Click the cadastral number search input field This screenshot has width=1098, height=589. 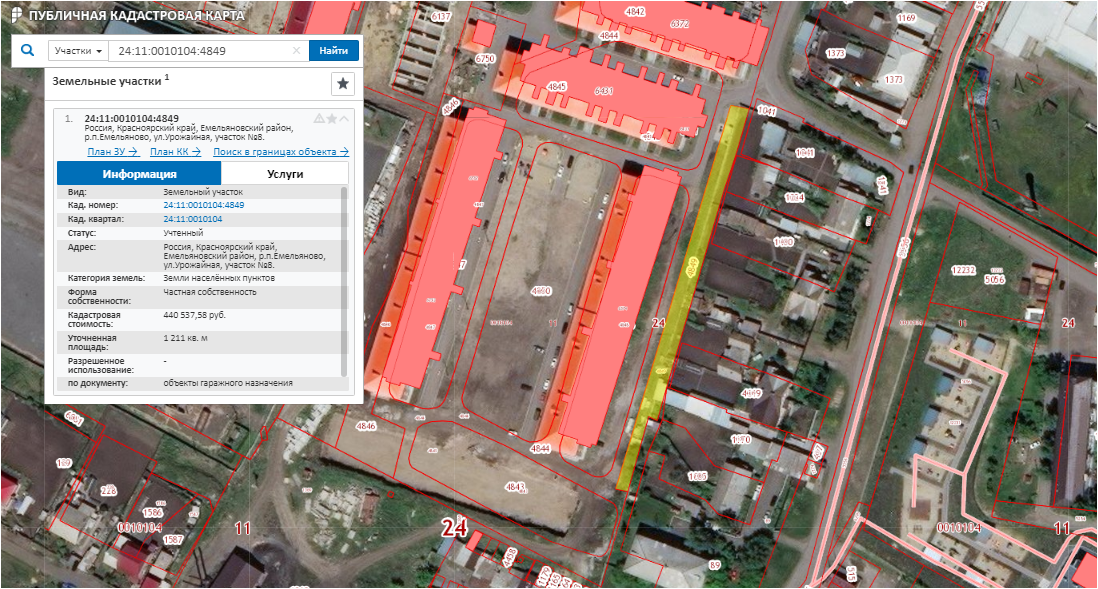[200, 51]
